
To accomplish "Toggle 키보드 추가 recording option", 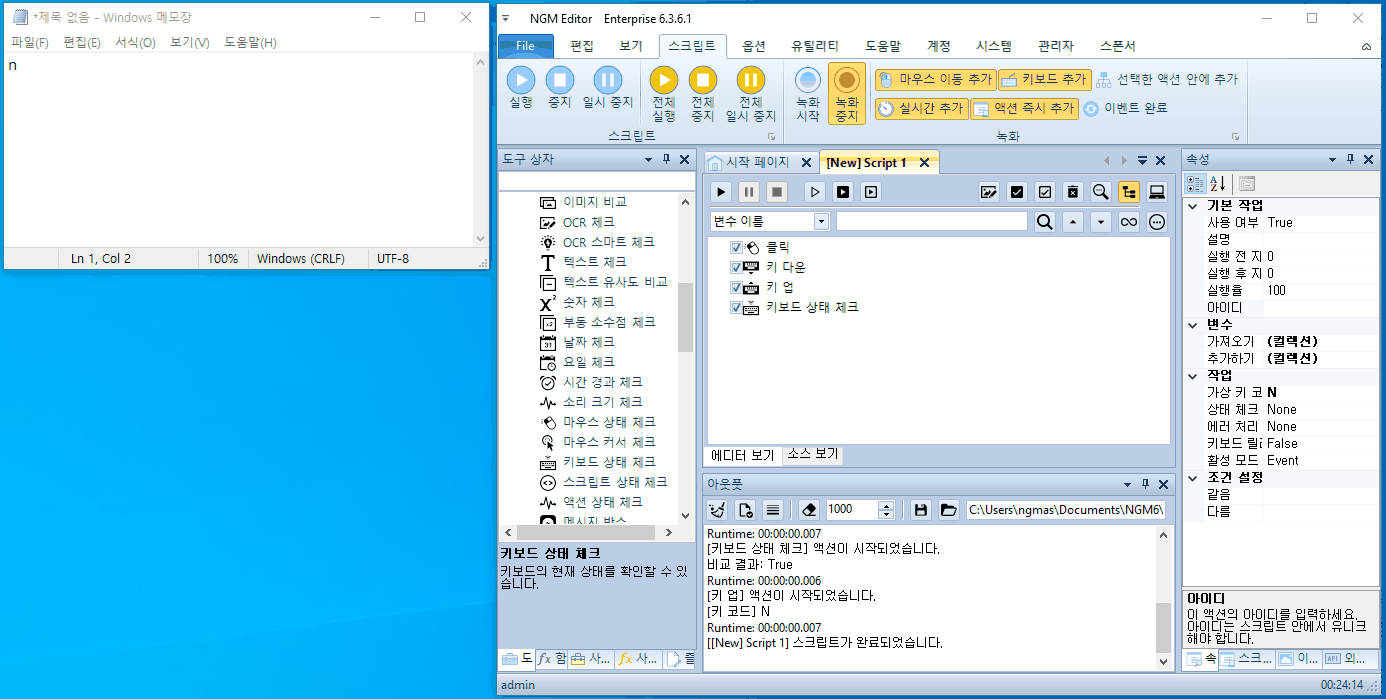I will click(1043, 79).
